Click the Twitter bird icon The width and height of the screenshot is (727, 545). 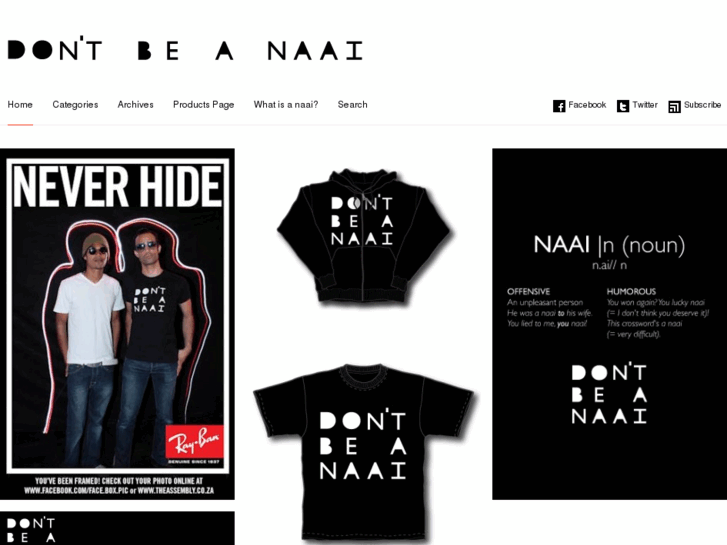[x=623, y=106]
